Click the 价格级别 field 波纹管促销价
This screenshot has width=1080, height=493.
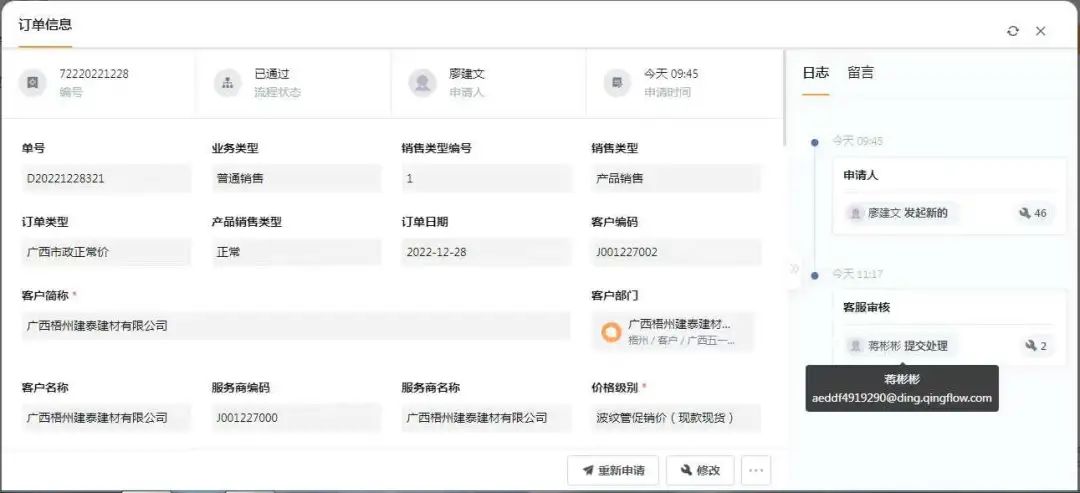point(676,418)
